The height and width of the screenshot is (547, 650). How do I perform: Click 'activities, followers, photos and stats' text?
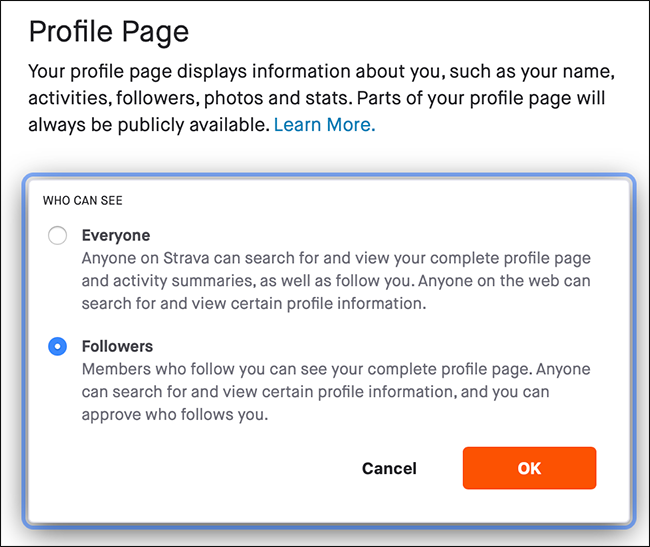190,99
